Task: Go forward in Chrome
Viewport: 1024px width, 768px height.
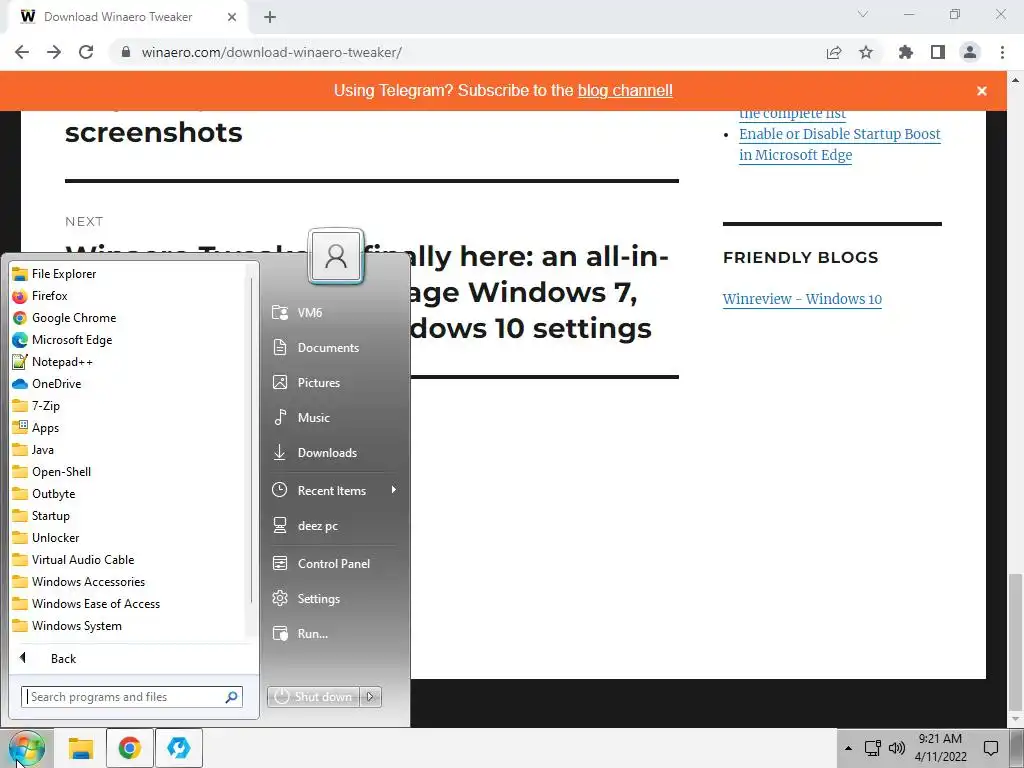Action: click(x=54, y=52)
